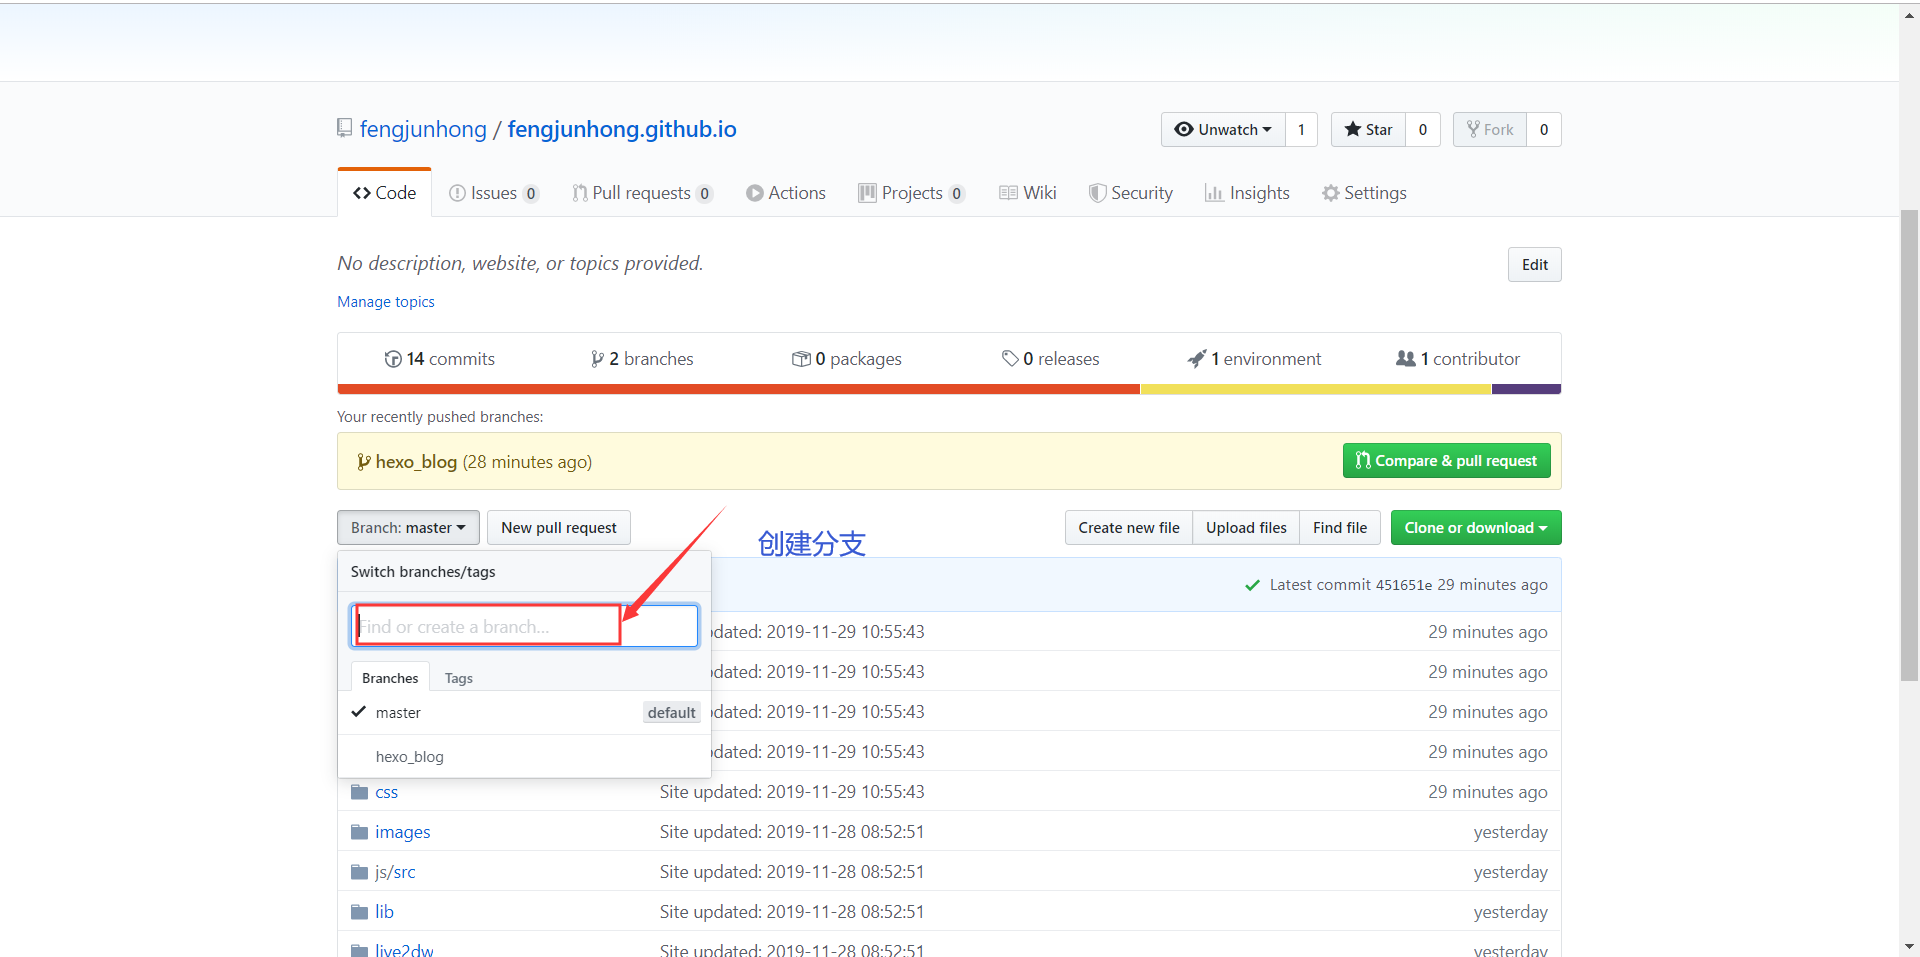Click the watchers count 1
1920x957 pixels.
[1301, 129]
